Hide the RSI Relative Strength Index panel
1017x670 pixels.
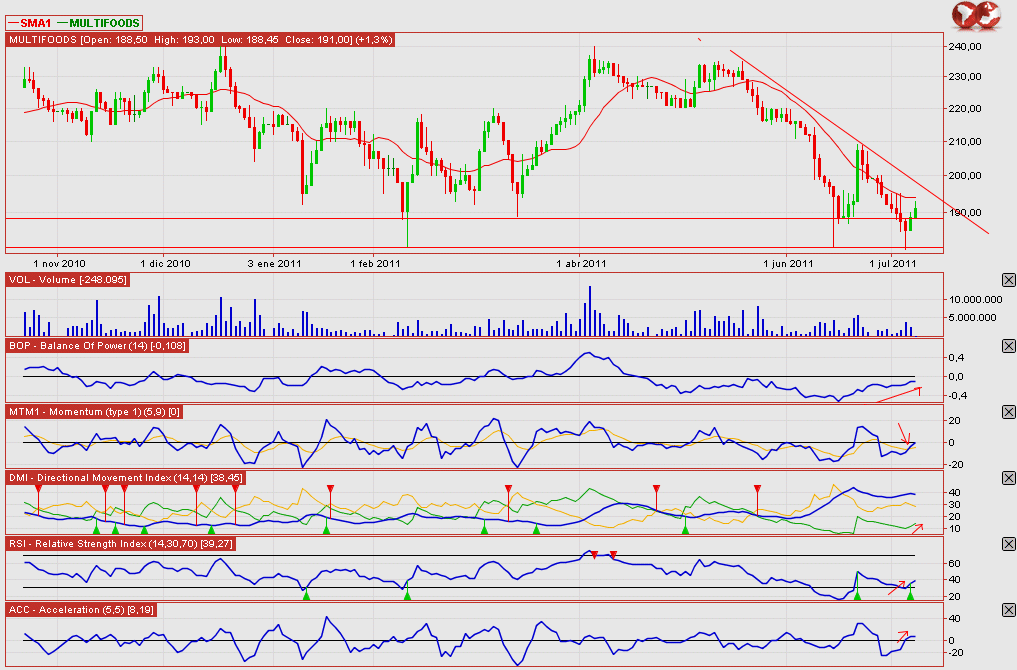1008,544
